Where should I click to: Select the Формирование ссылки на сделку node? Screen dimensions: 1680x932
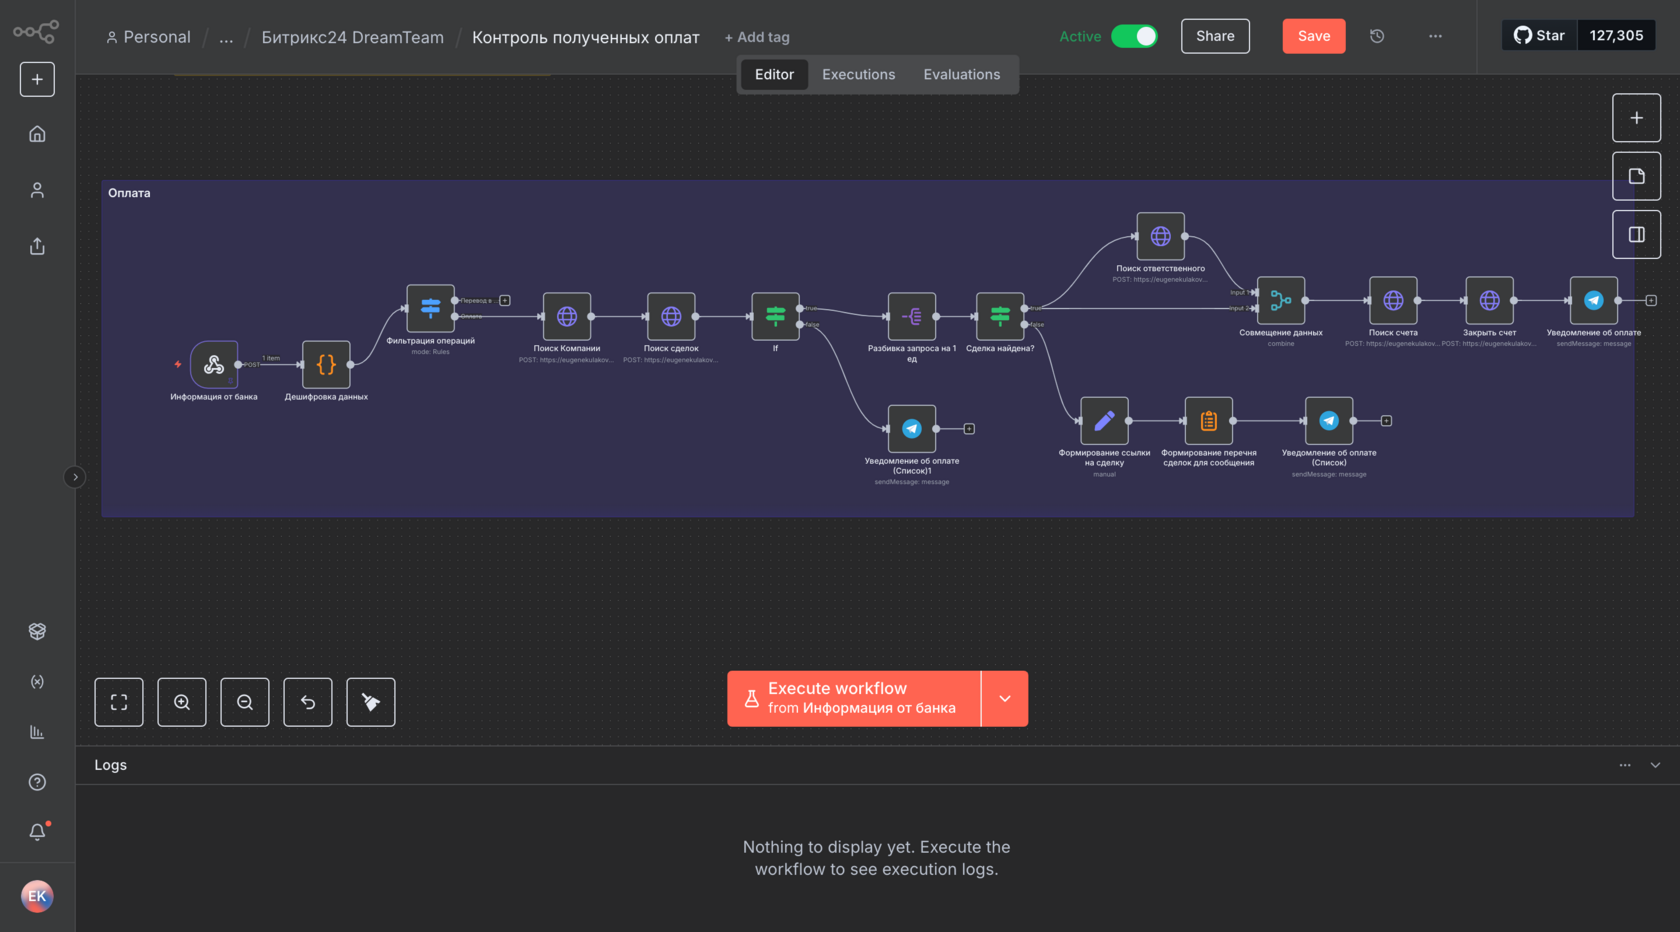point(1104,421)
